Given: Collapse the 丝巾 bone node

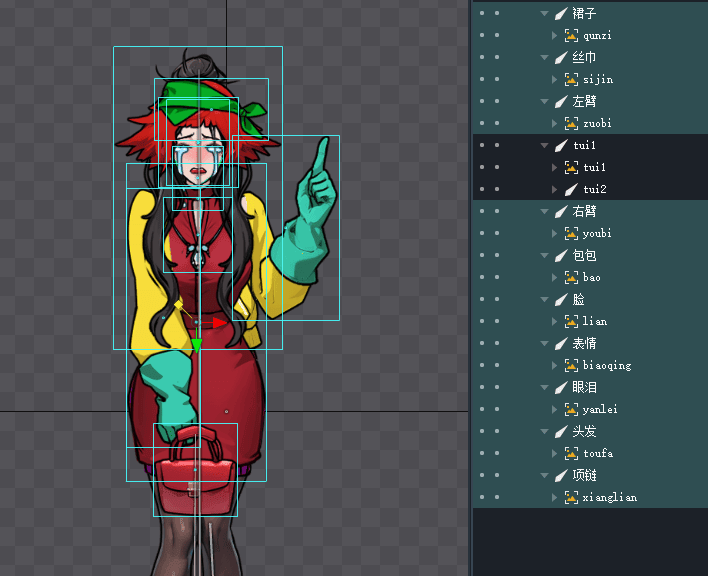Looking at the screenshot, I should coord(545,57).
